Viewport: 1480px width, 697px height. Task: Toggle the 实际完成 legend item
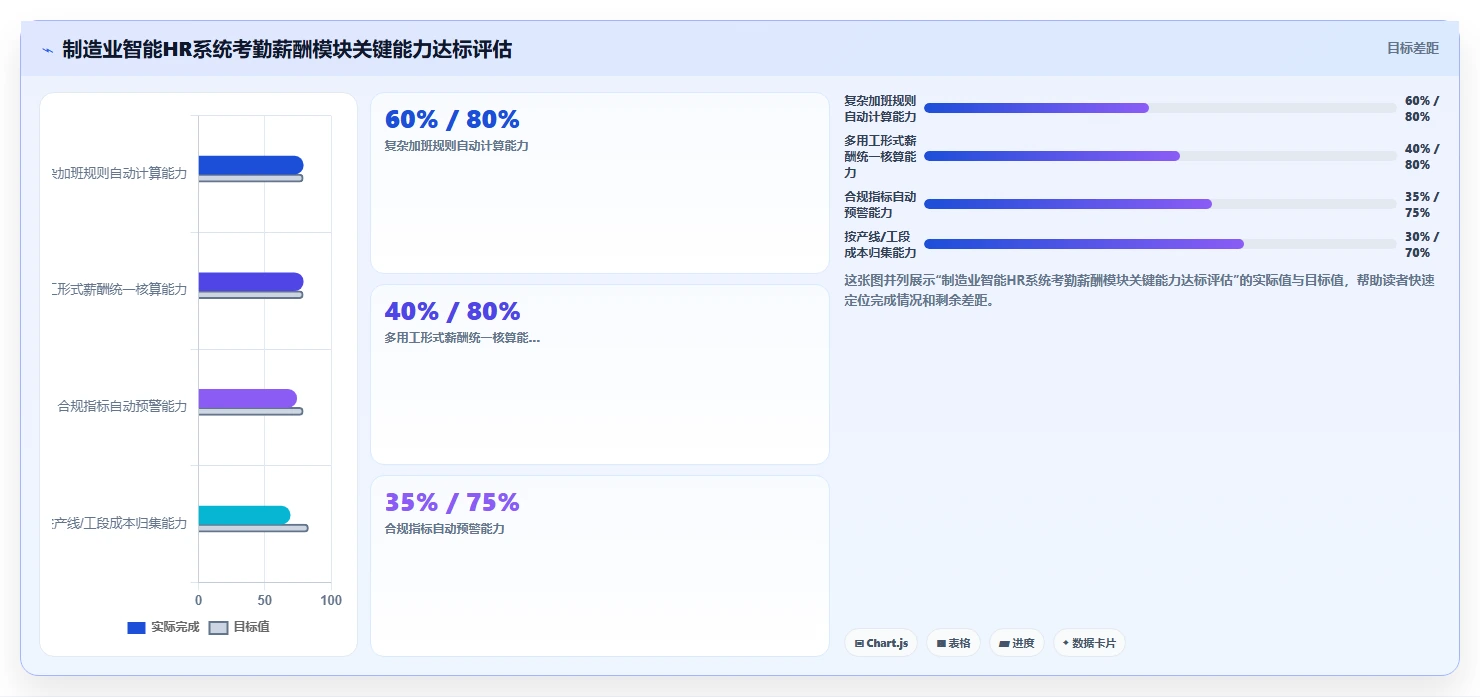tap(163, 627)
